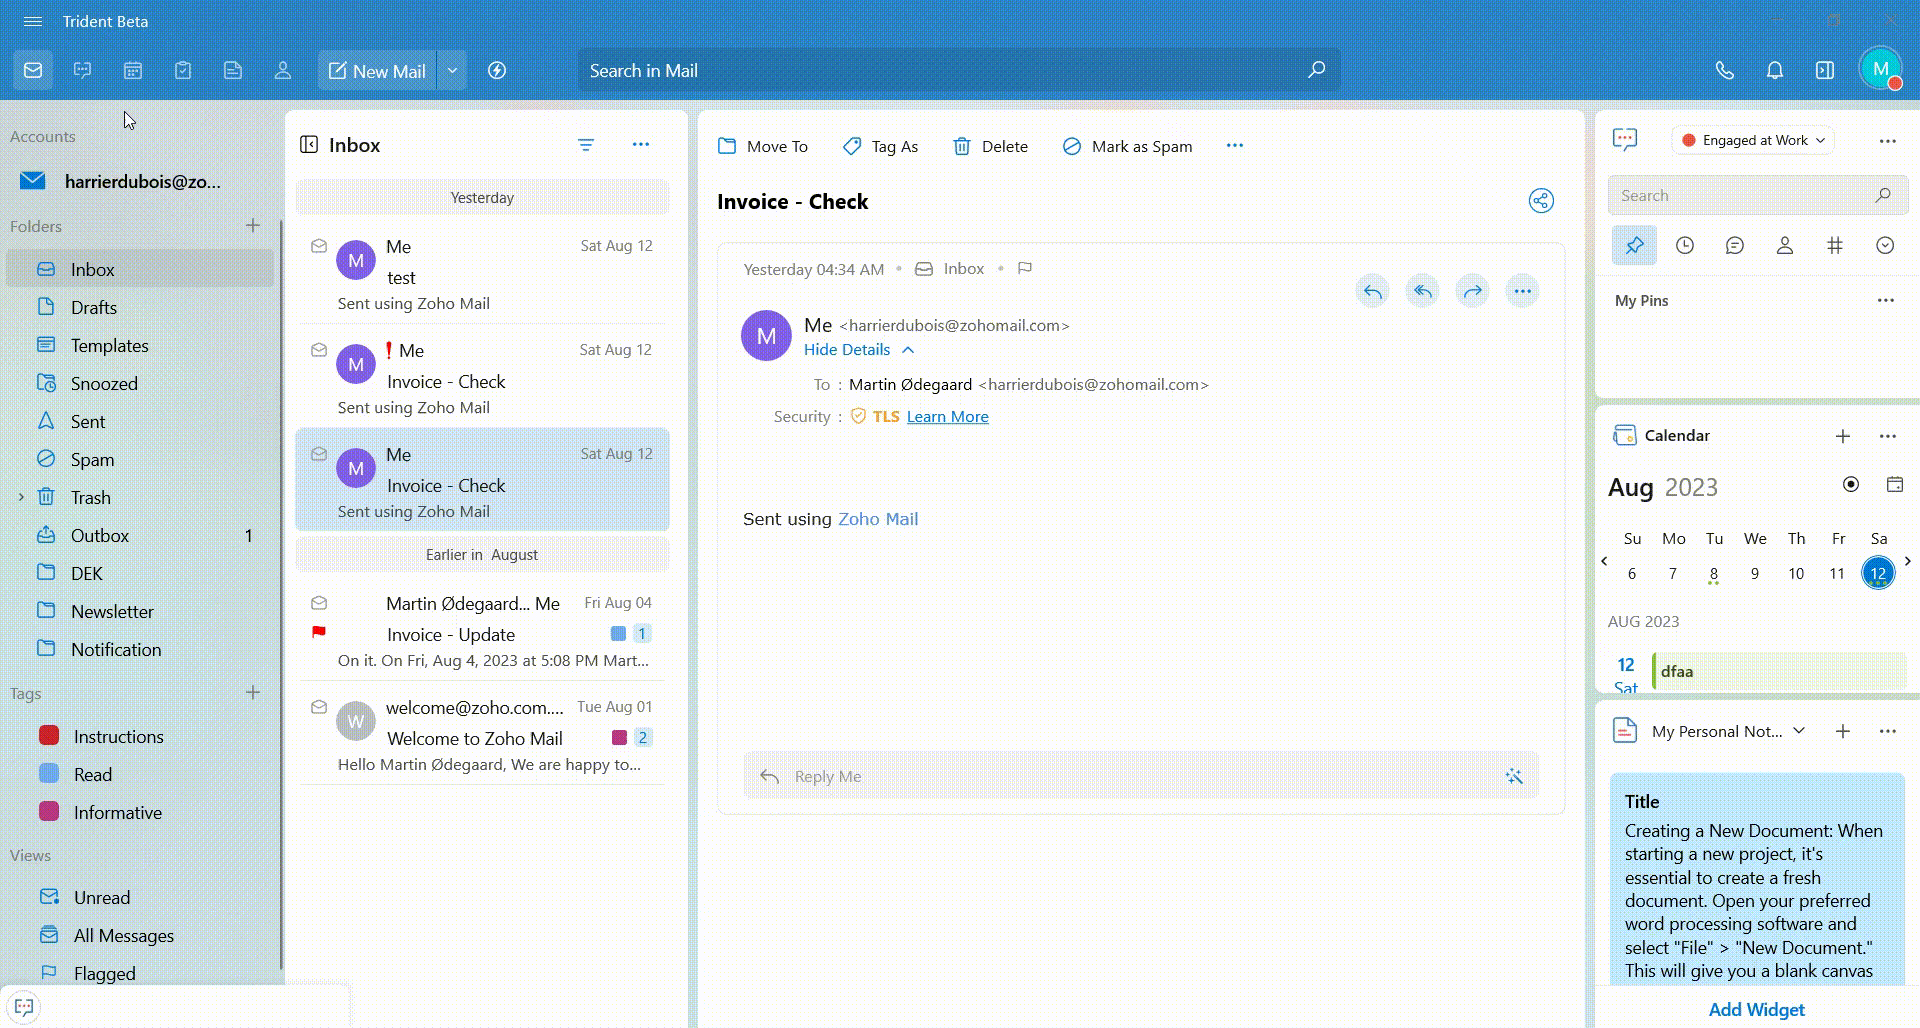Screen dimensions: 1920x1028
Task: Select the Unread view
Action: click(101, 898)
